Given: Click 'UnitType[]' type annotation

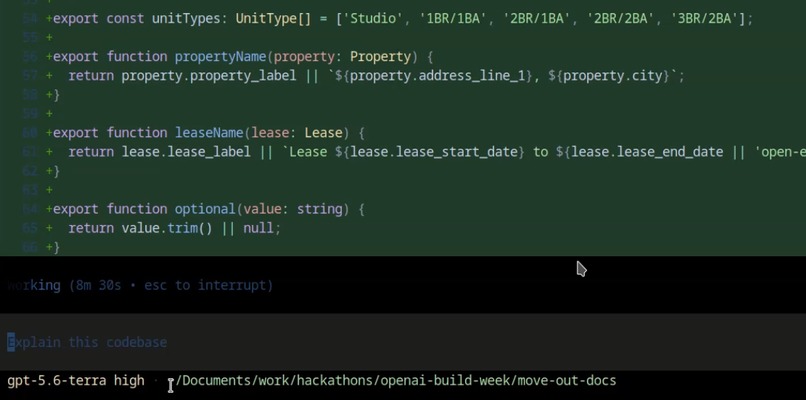Looking at the screenshot, I should click(x=273, y=19).
